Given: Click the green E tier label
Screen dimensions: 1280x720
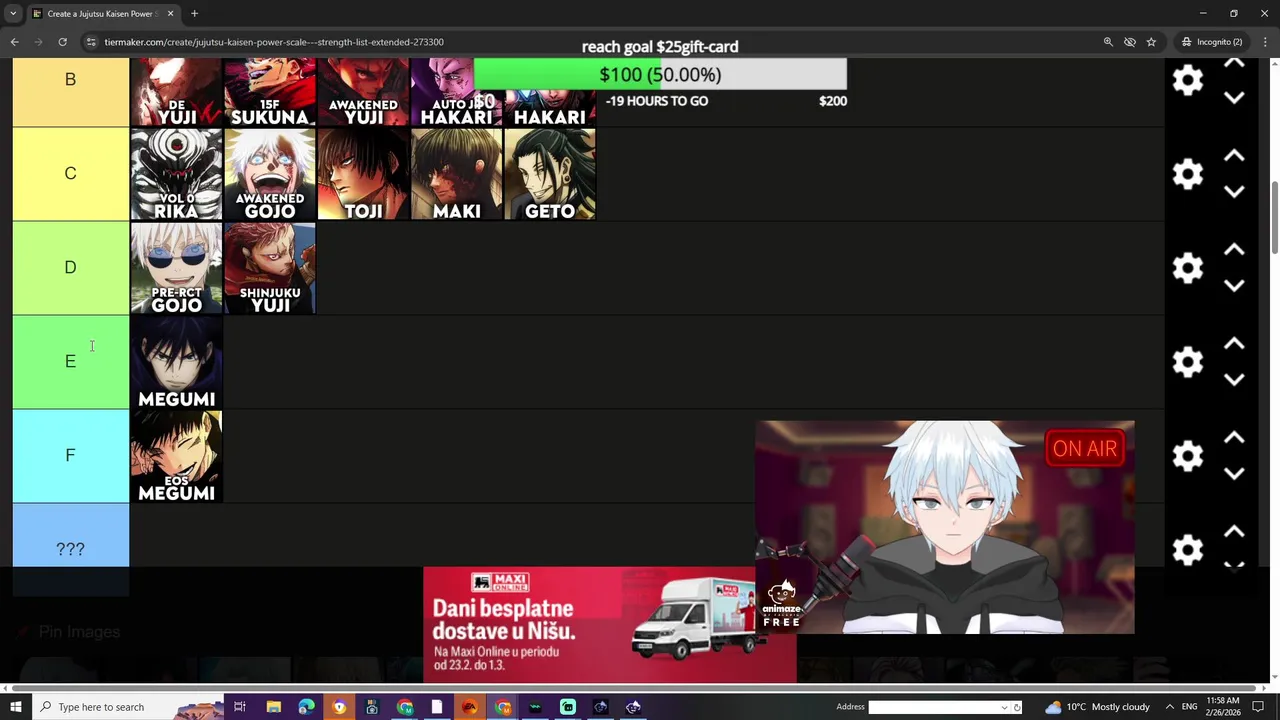Looking at the screenshot, I should [x=70, y=362].
